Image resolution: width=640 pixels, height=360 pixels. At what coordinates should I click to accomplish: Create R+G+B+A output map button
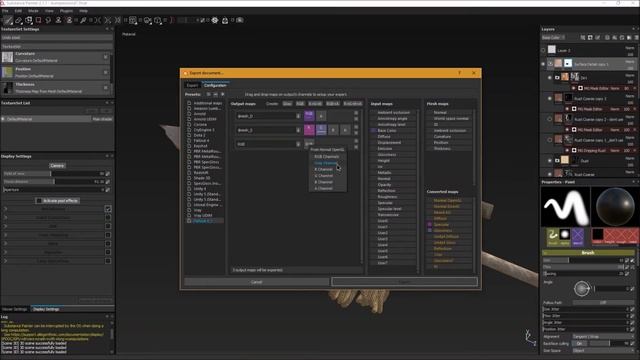[353, 104]
